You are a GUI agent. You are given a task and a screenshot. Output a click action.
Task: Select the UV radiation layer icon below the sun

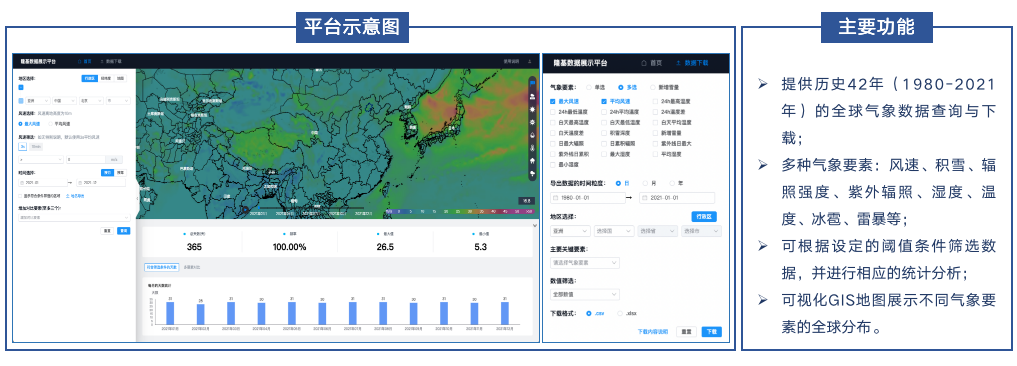point(532,122)
